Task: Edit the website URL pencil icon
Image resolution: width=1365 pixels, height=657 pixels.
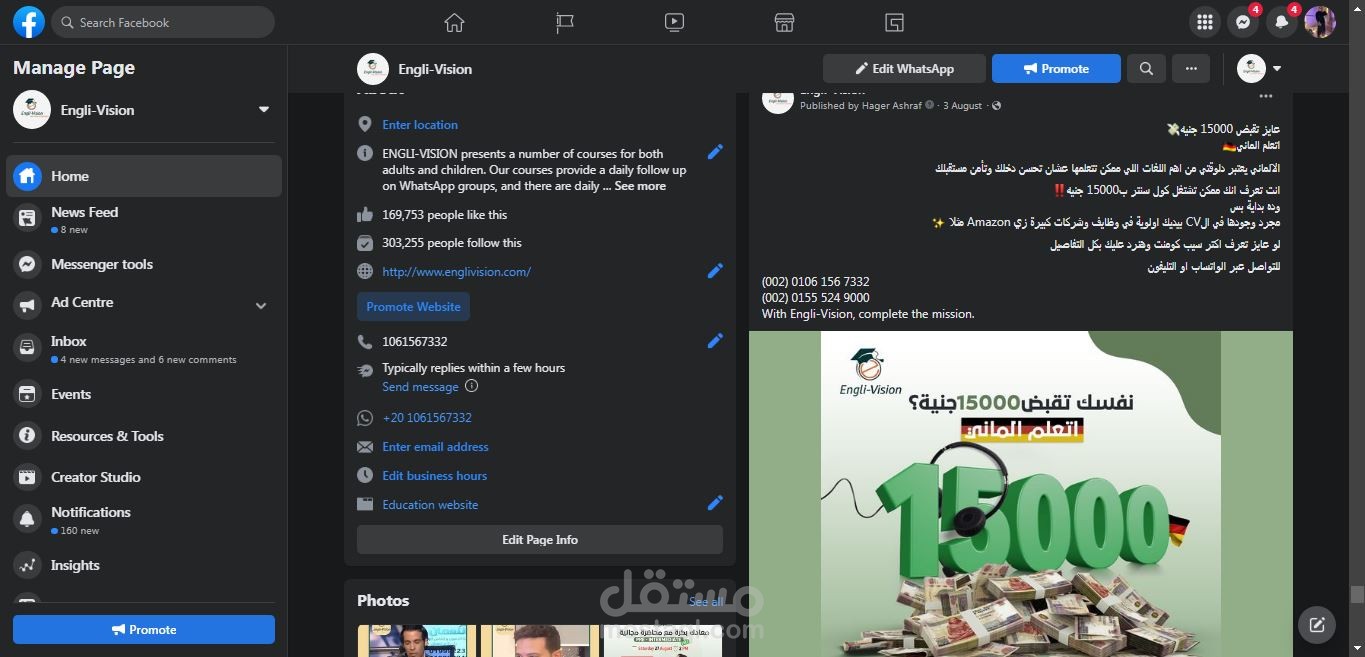Action: tap(715, 271)
